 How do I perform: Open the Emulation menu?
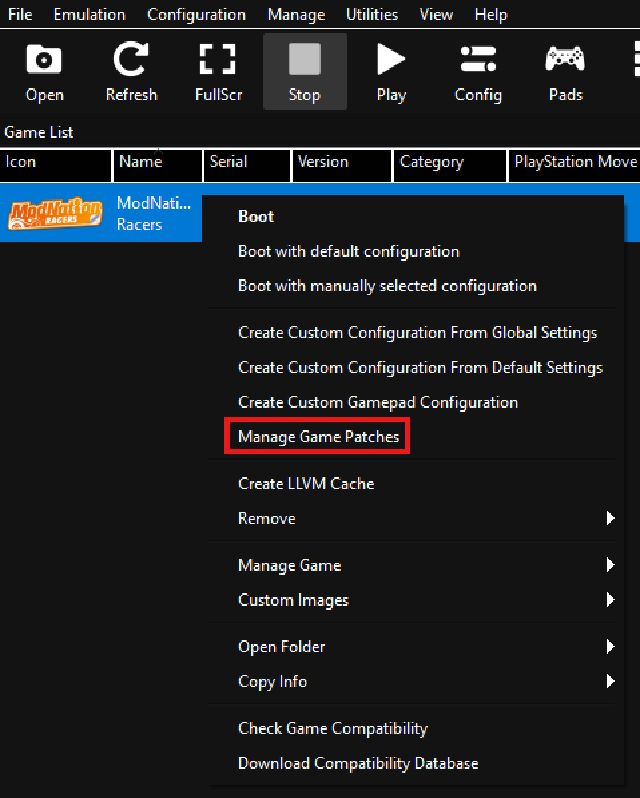tap(89, 15)
